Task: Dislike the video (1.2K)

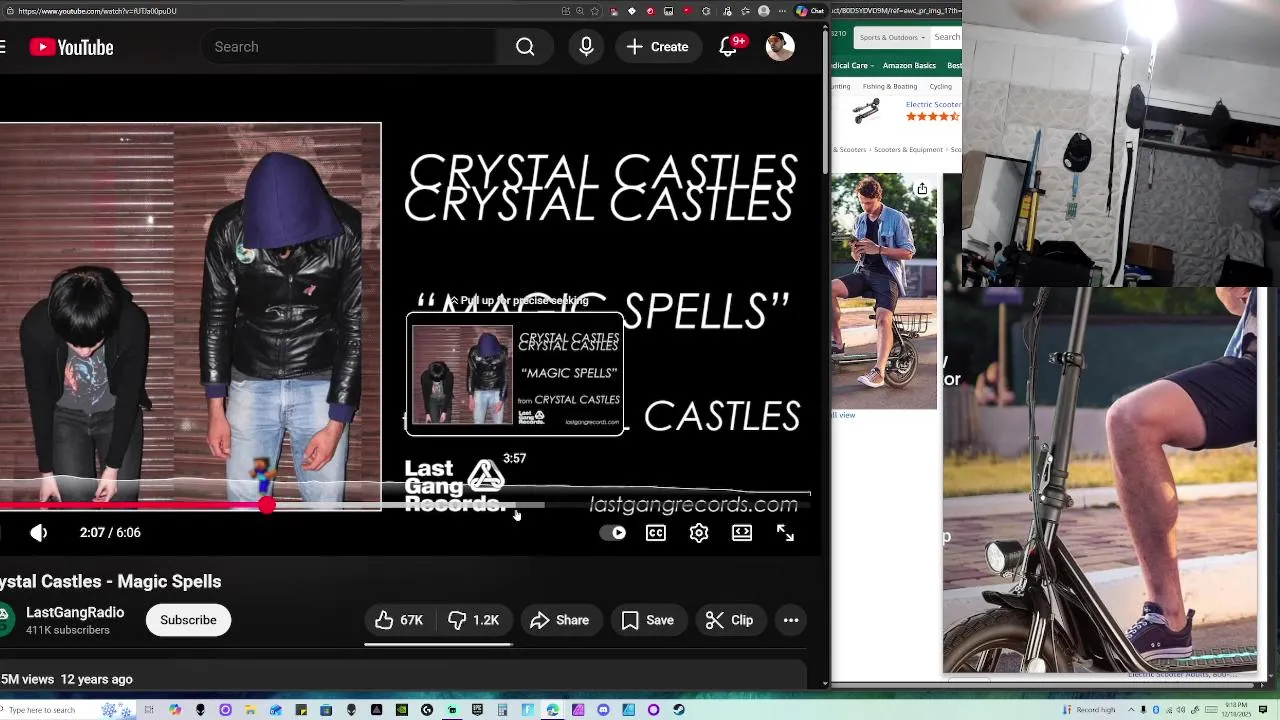Action: (474, 620)
